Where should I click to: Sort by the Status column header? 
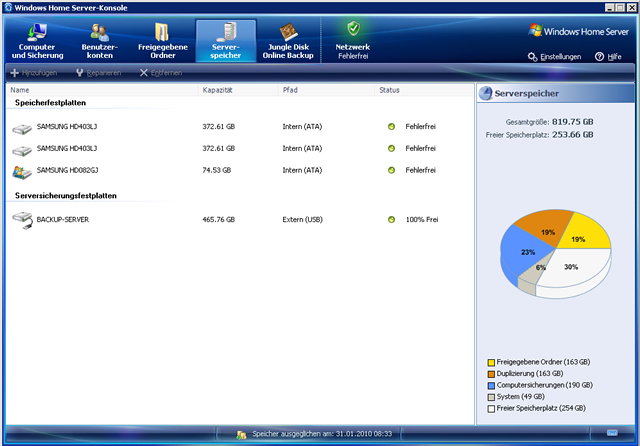424,90
